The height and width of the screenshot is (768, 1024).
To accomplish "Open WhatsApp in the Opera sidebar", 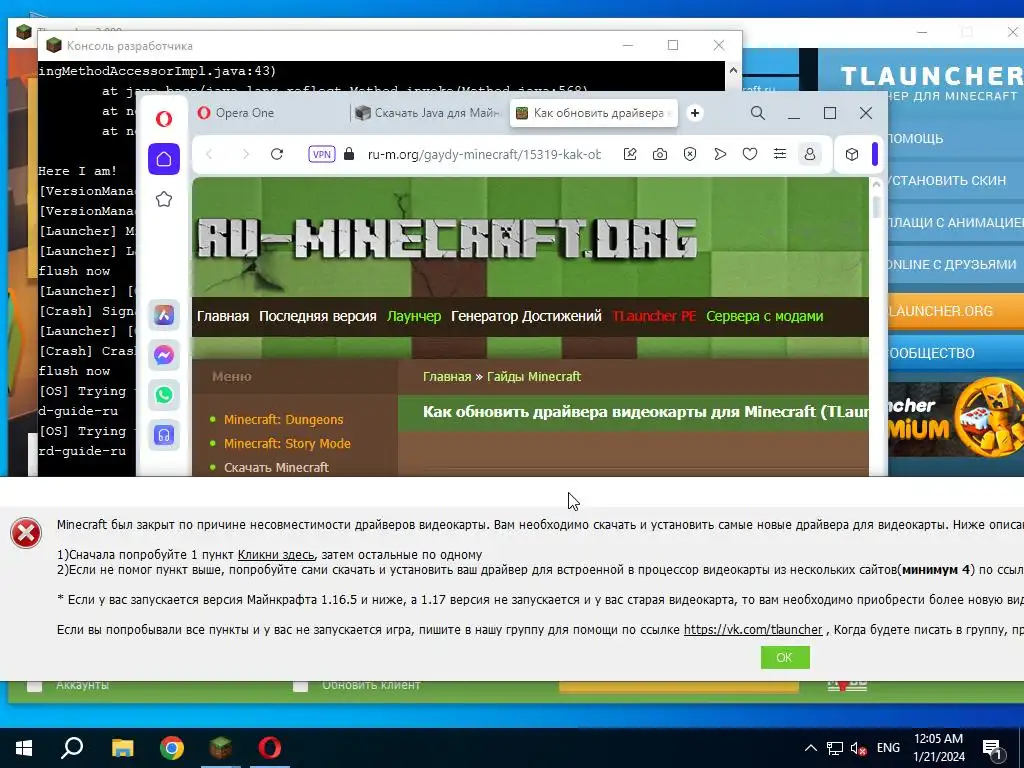I will (164, 395).
